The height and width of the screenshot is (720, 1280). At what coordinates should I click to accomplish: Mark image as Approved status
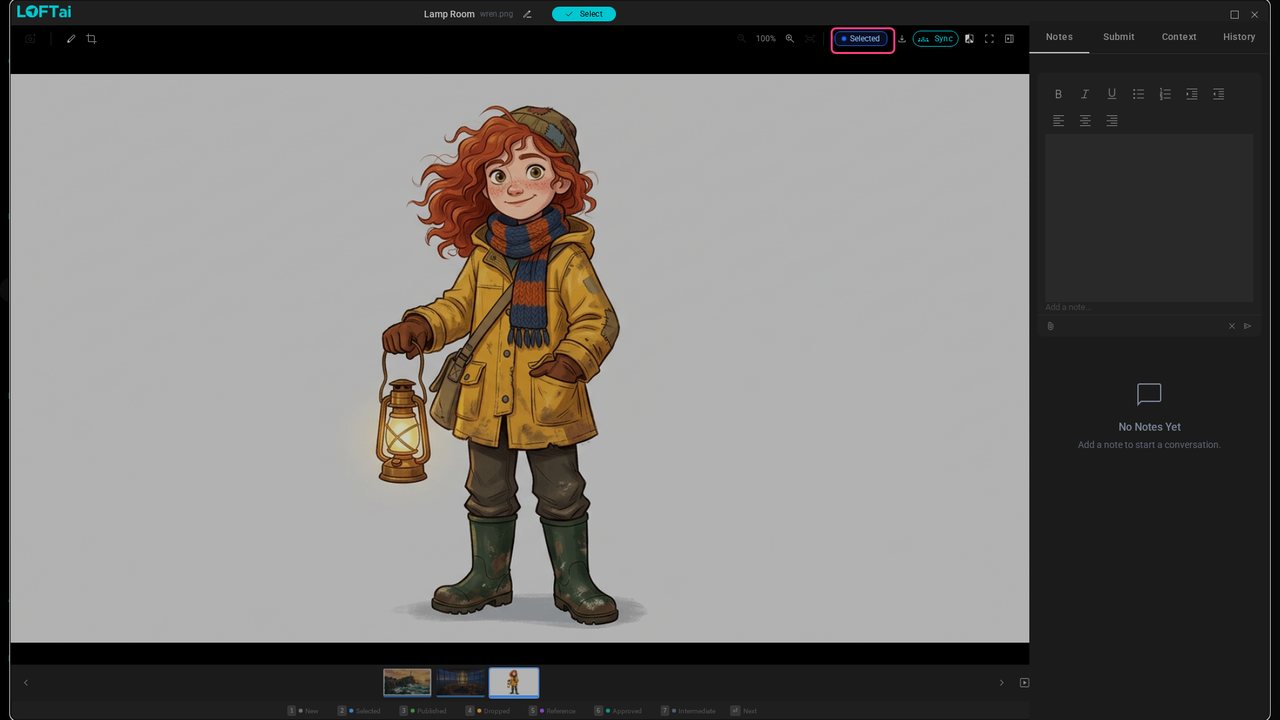[x=618, y=711]
